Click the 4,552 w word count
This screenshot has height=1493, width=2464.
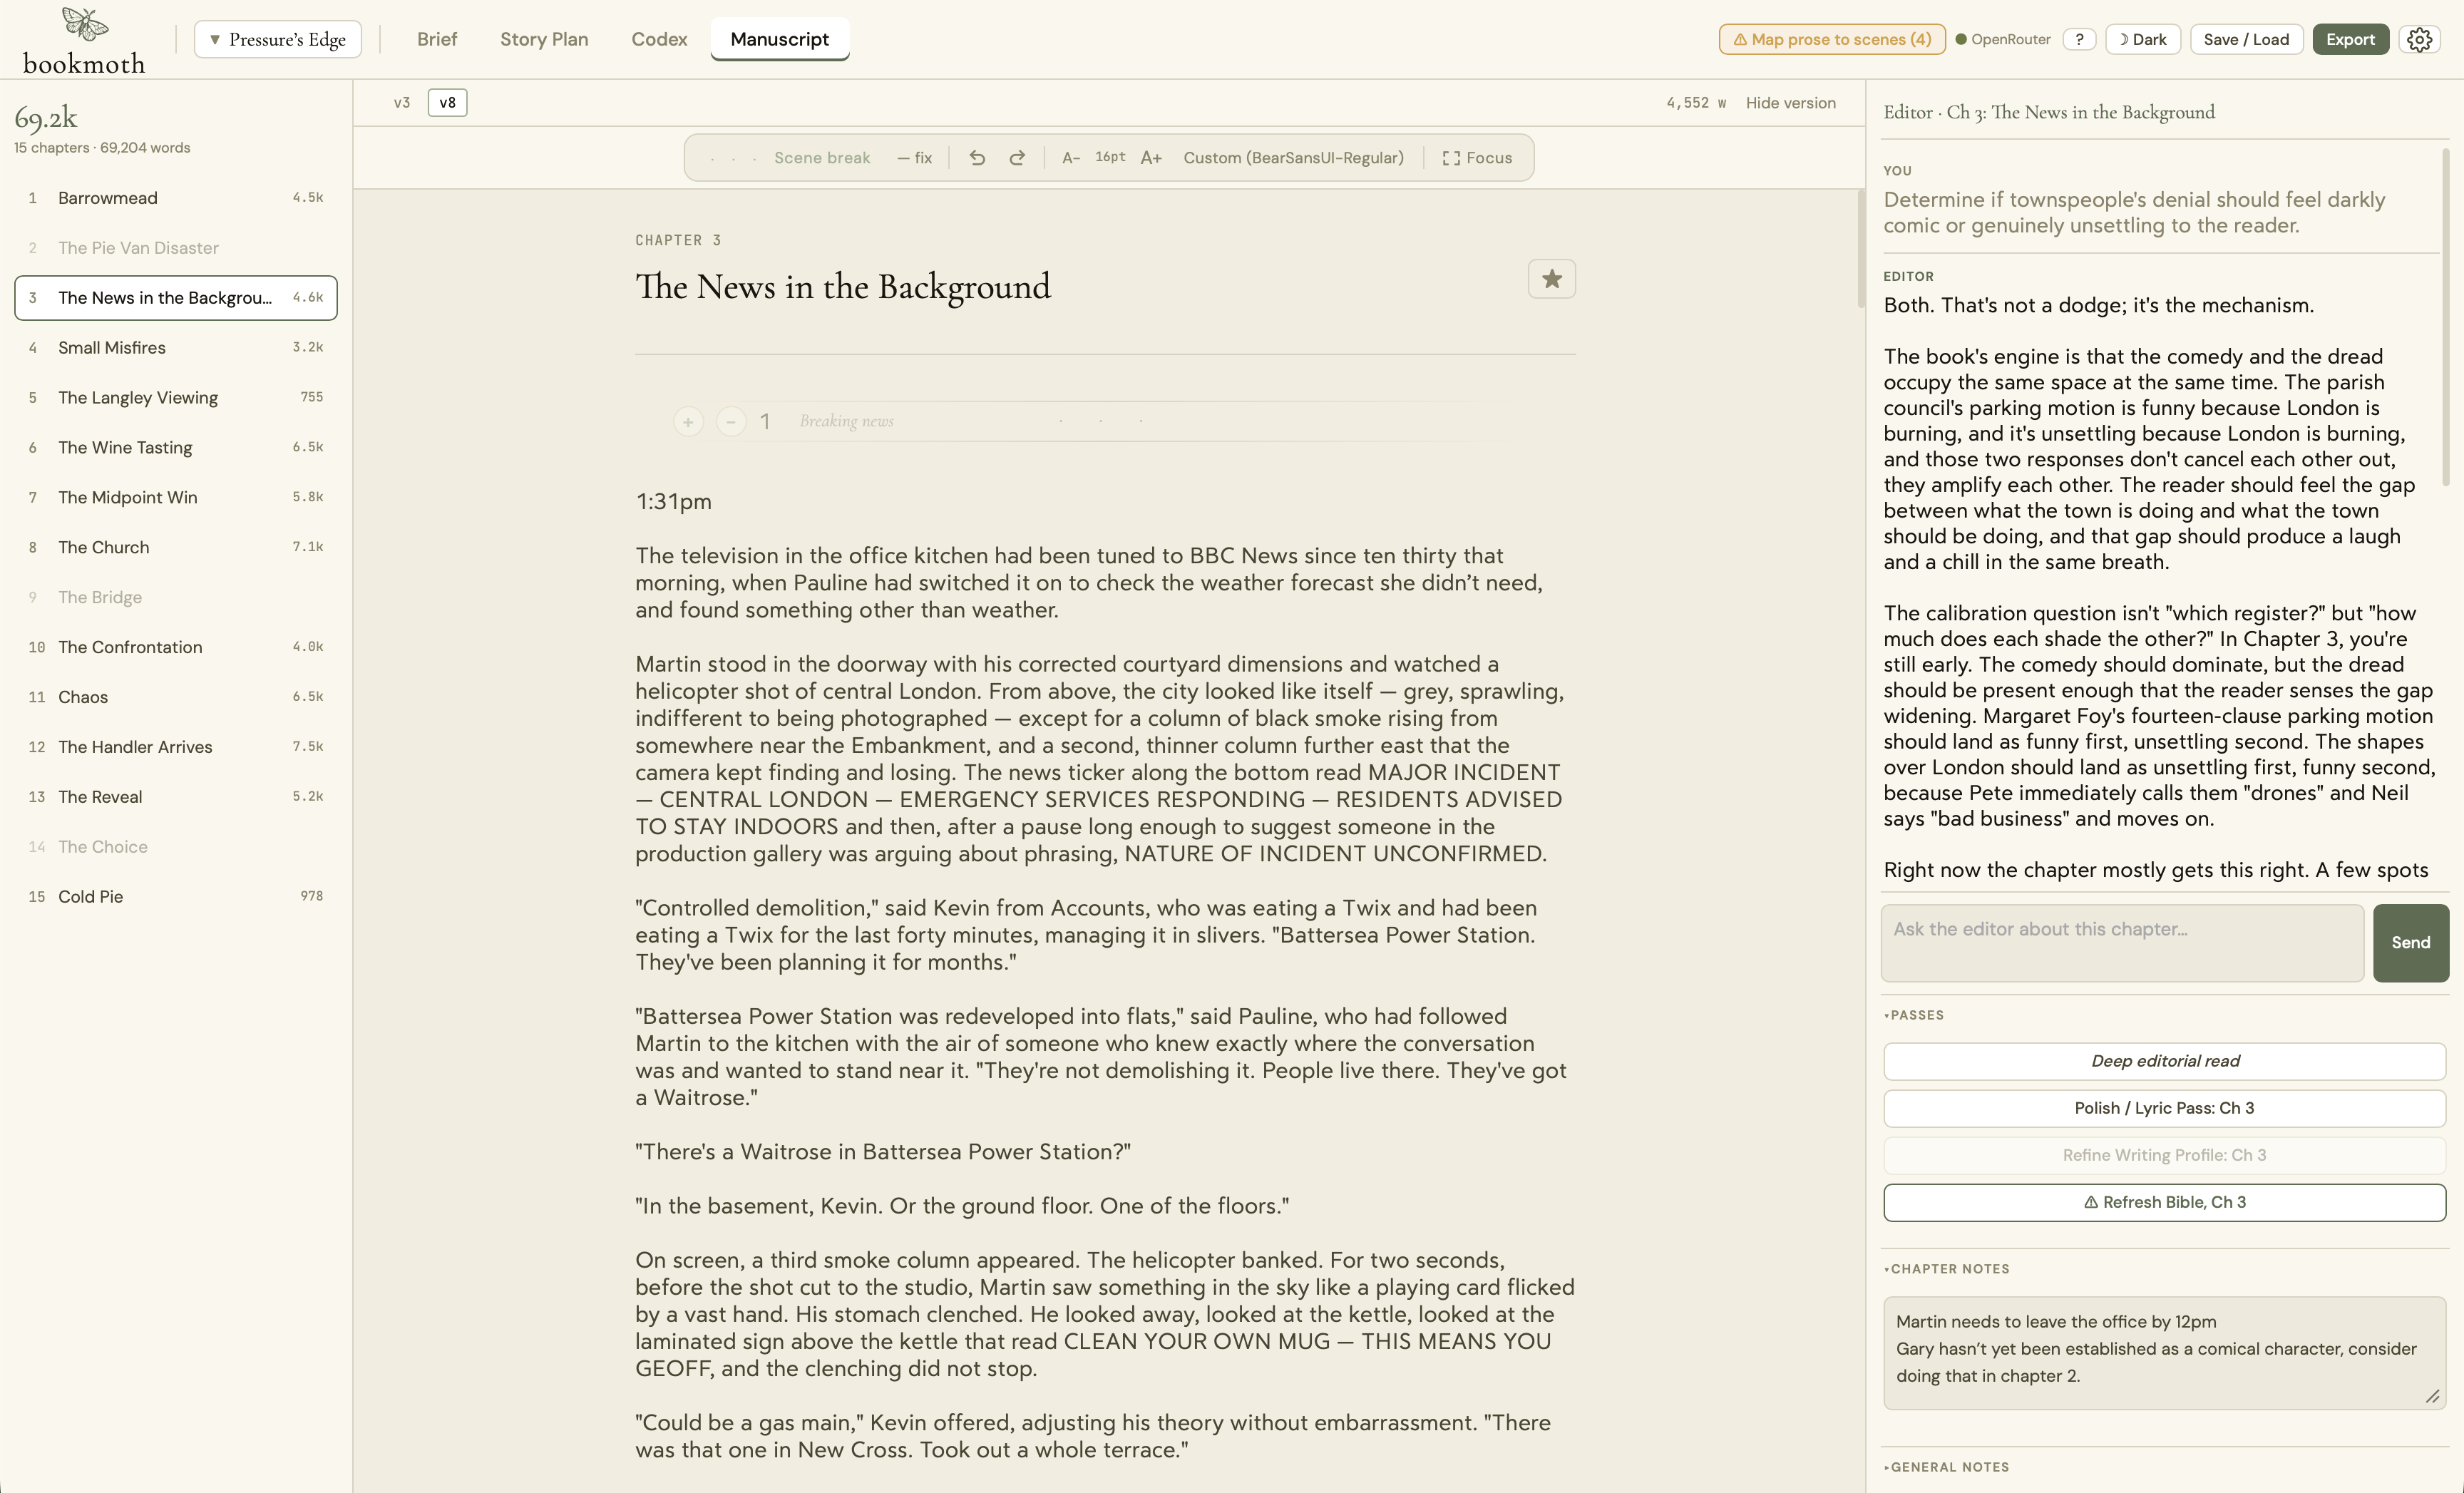(x=1696, y=103)
